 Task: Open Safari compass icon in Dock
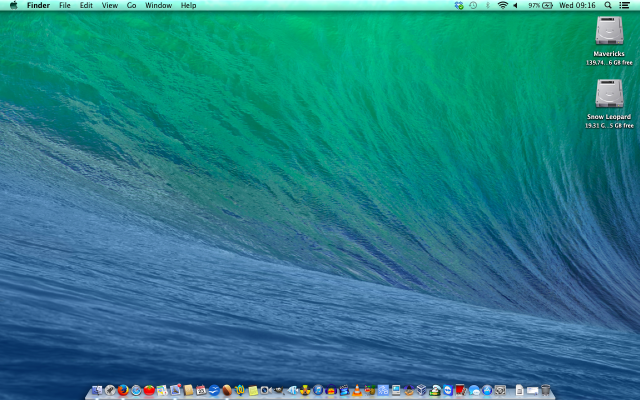(x=136, y=390)
